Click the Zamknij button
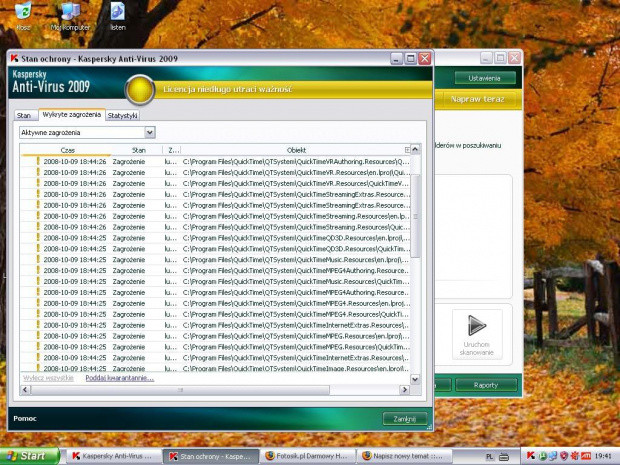The width and height of the screenshot is (620, 465). coord(405,419)
